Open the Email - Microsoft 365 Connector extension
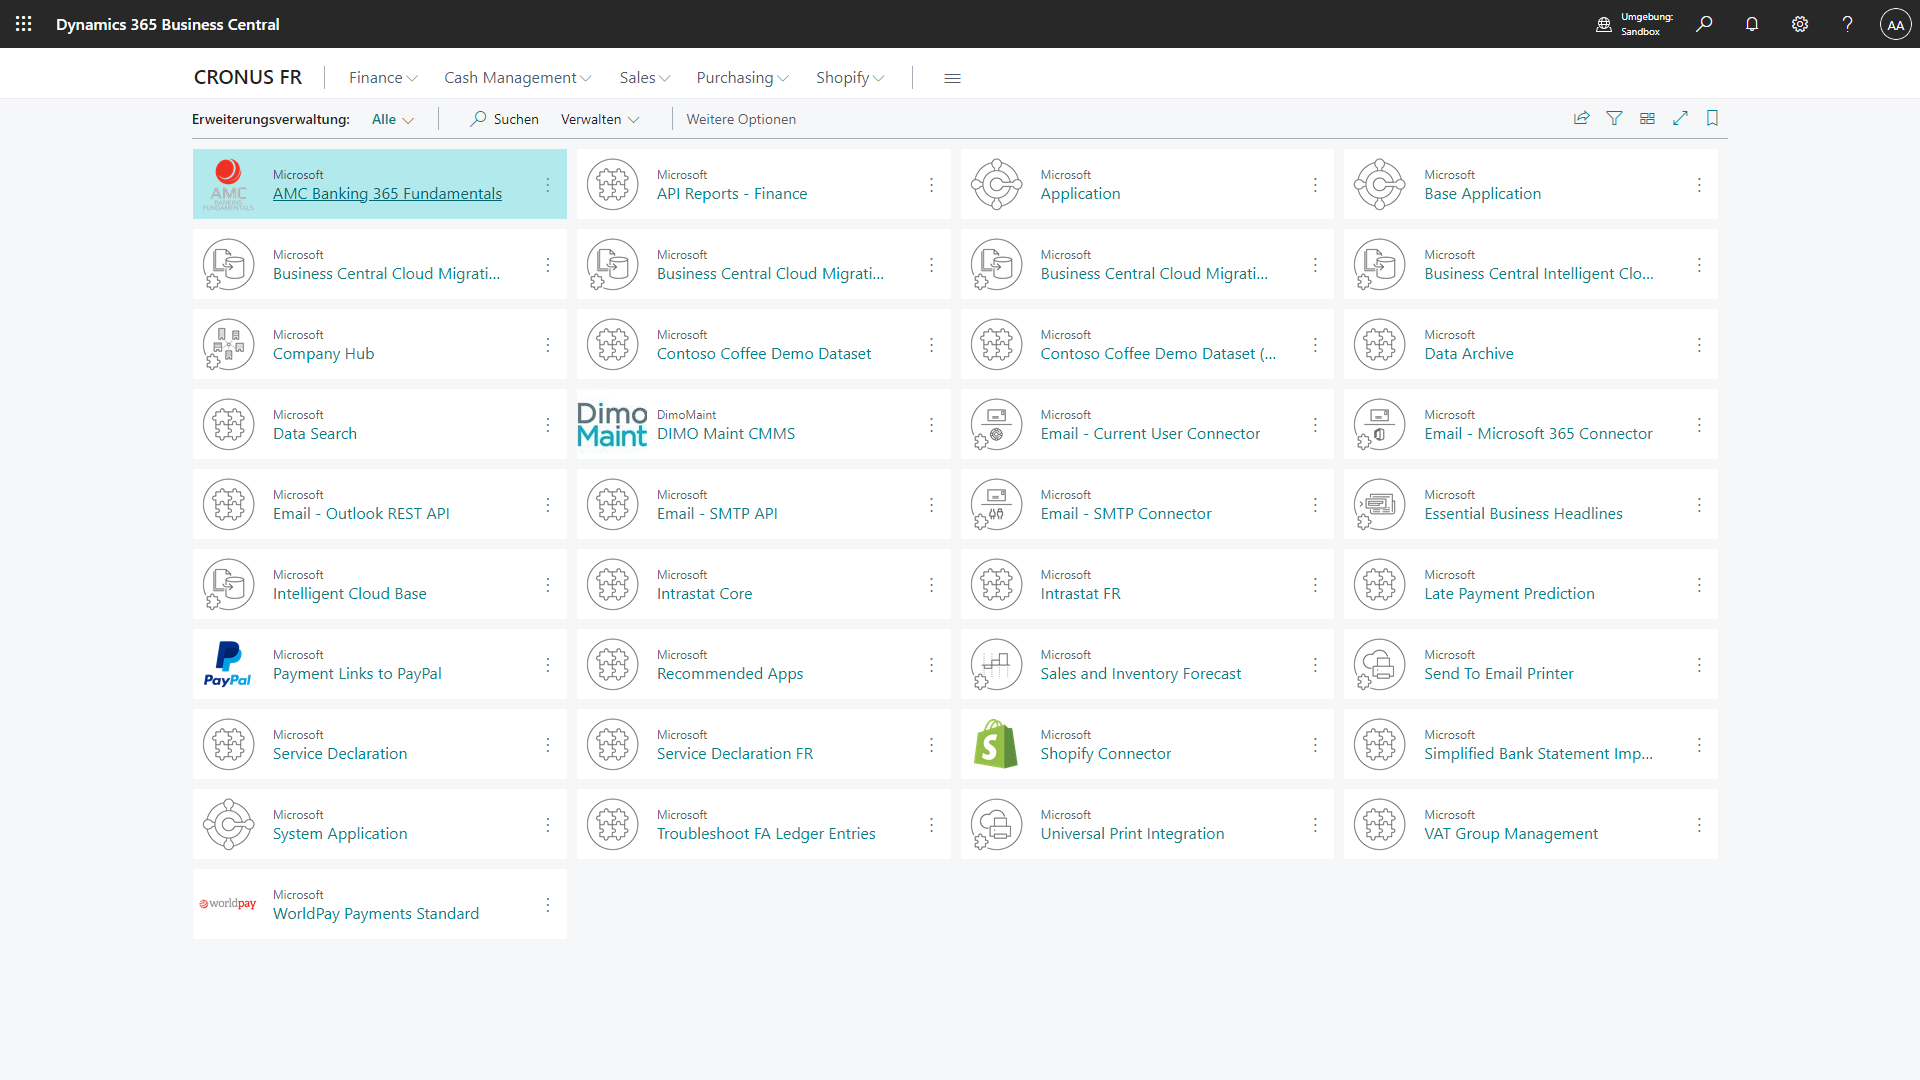This screenshot has height=1080, width=1920. 1538,434
